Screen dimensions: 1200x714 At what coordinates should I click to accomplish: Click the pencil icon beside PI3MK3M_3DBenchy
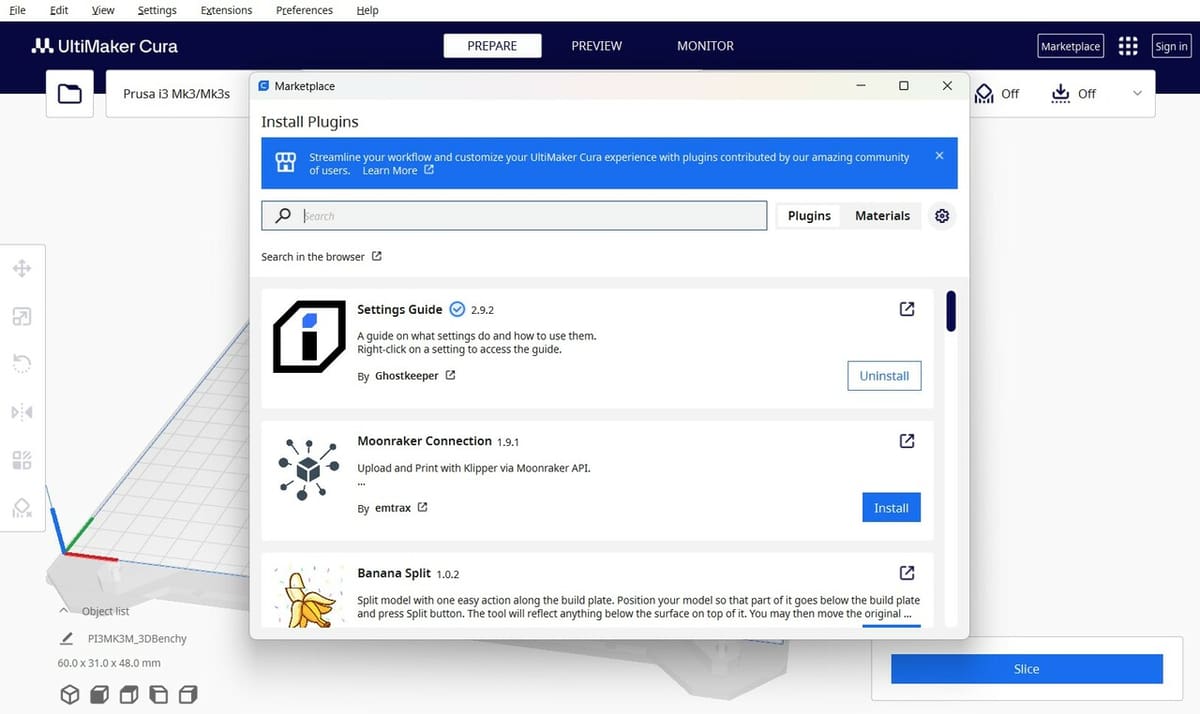(66, 638)
